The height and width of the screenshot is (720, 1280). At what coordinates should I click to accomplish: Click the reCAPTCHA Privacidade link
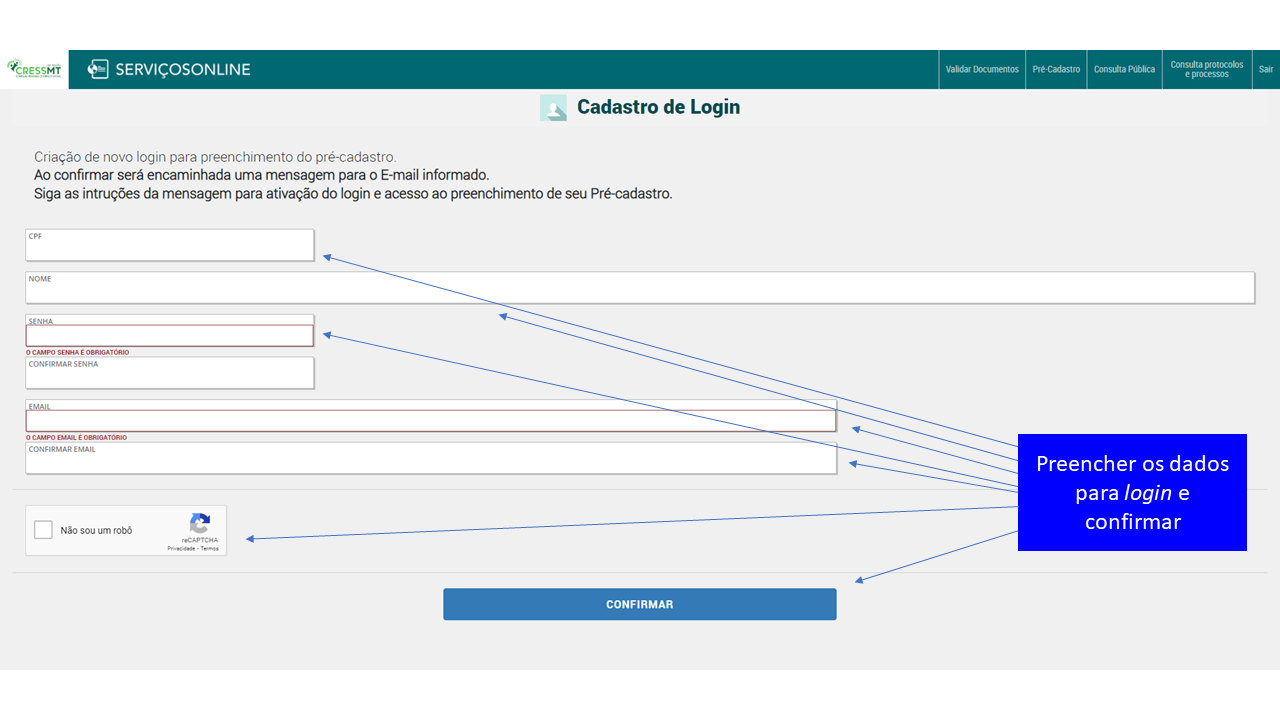181,548
